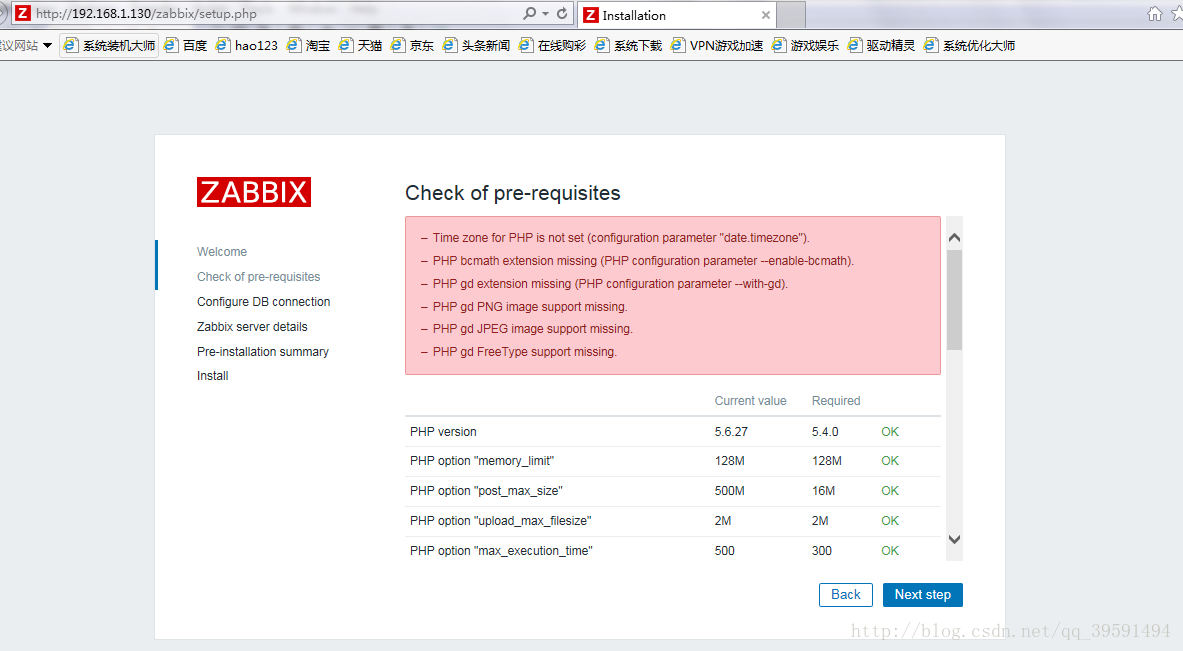Viewport: 1183px width, 651px height.
Task: Open the 百度 bookmark
Action: 186,45
